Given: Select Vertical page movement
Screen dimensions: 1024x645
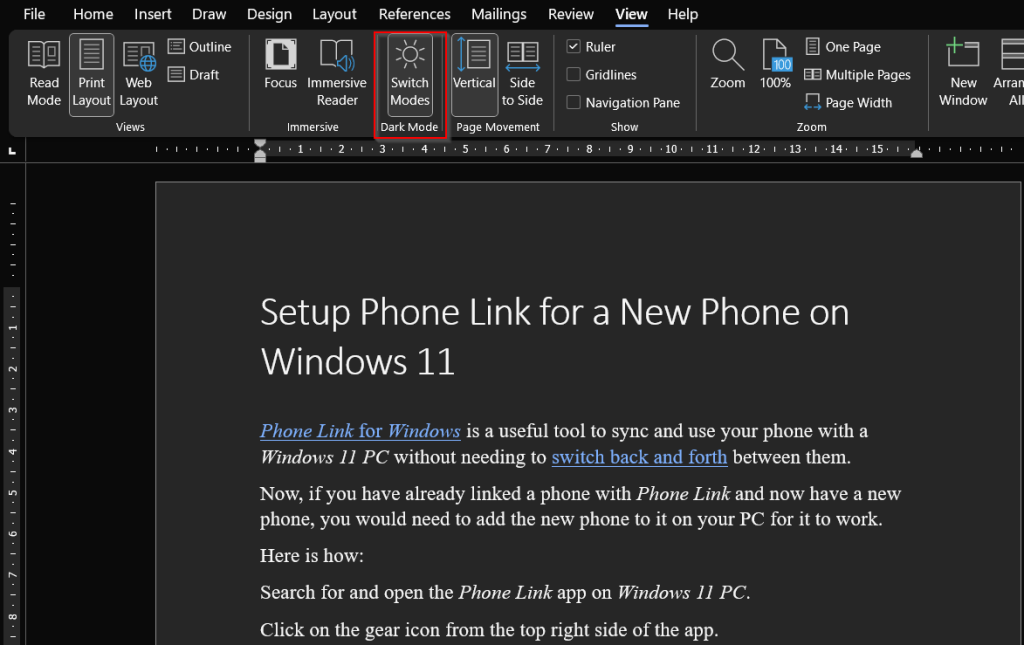Looking at the screenshot, I should 474,74.
